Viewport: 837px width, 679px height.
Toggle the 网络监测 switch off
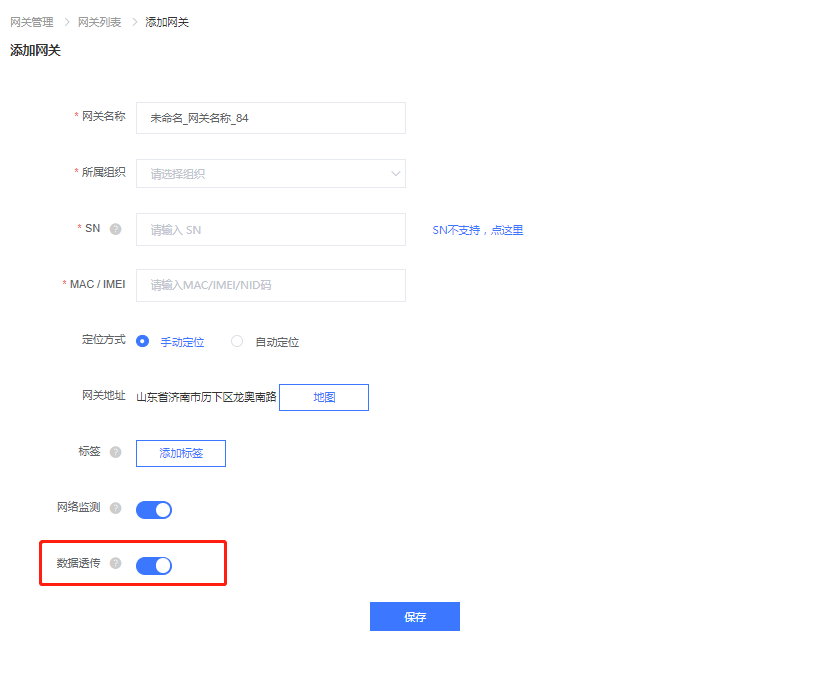tap(154, 510)
